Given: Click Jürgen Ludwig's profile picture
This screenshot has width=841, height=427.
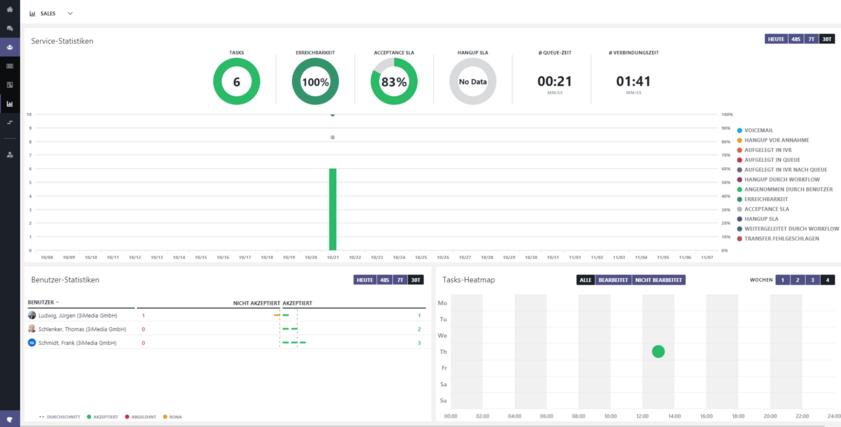Looking at the screenshot, I should coord(32,315).
